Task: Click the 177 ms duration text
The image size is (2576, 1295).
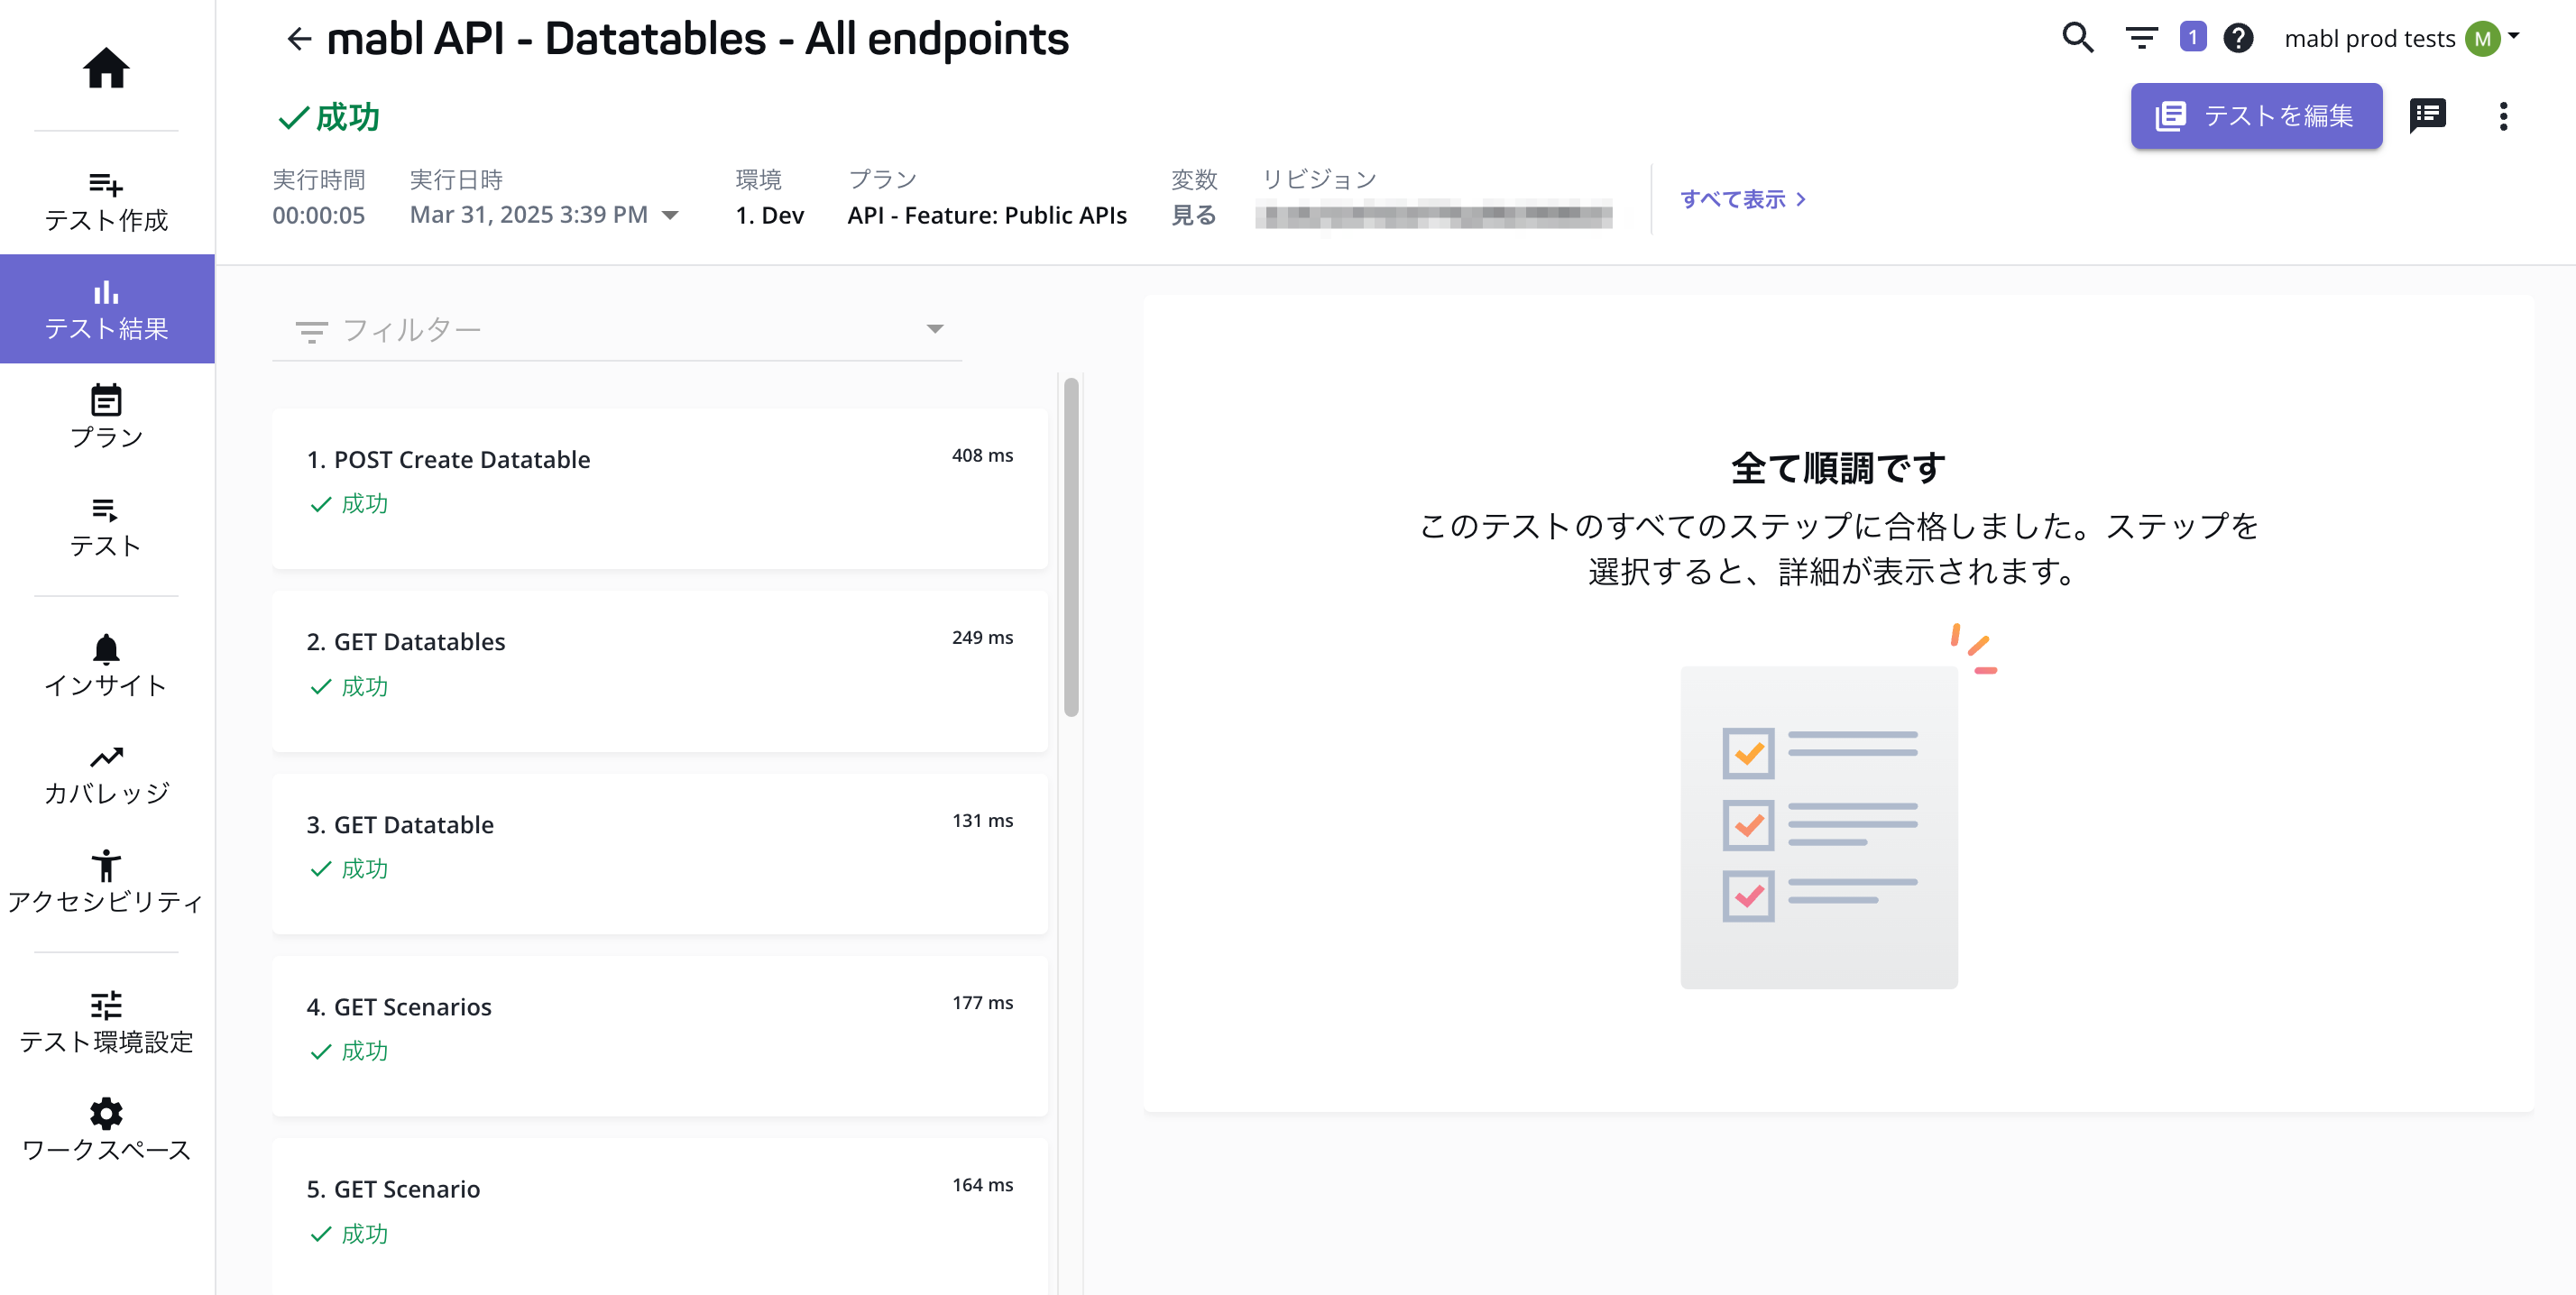Action: (x=982, y=1002)
